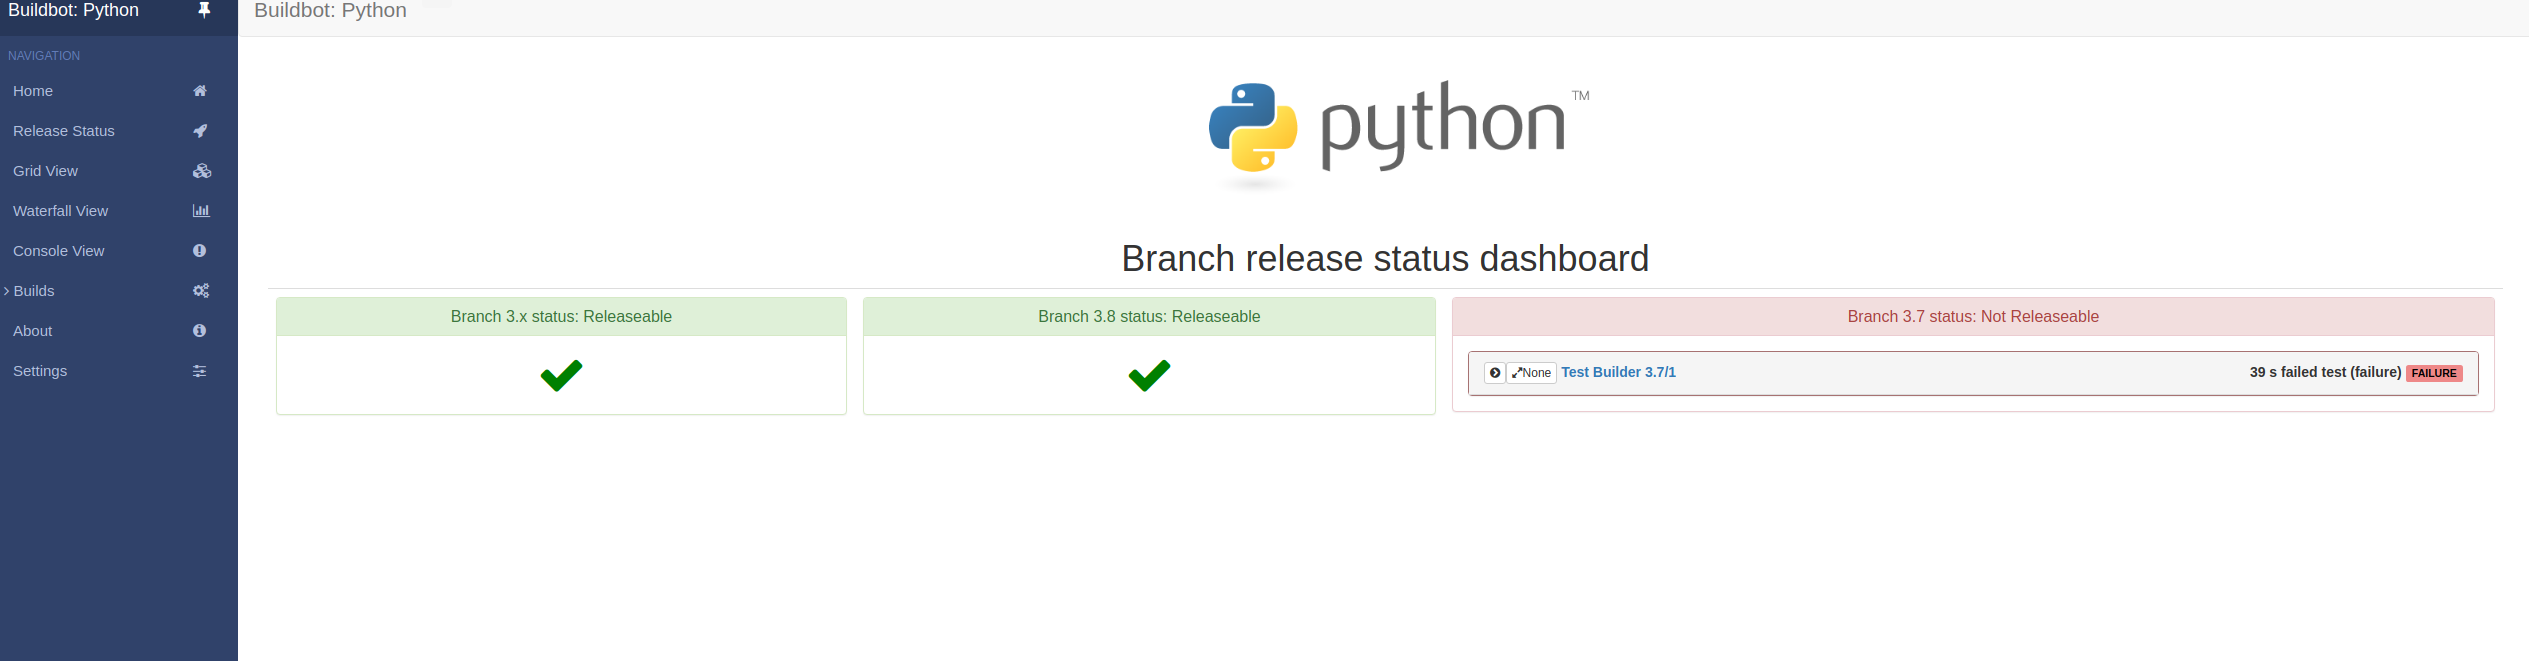
Task: Click the green checkmark under Branch 3.8
Action: (1149, 375)
